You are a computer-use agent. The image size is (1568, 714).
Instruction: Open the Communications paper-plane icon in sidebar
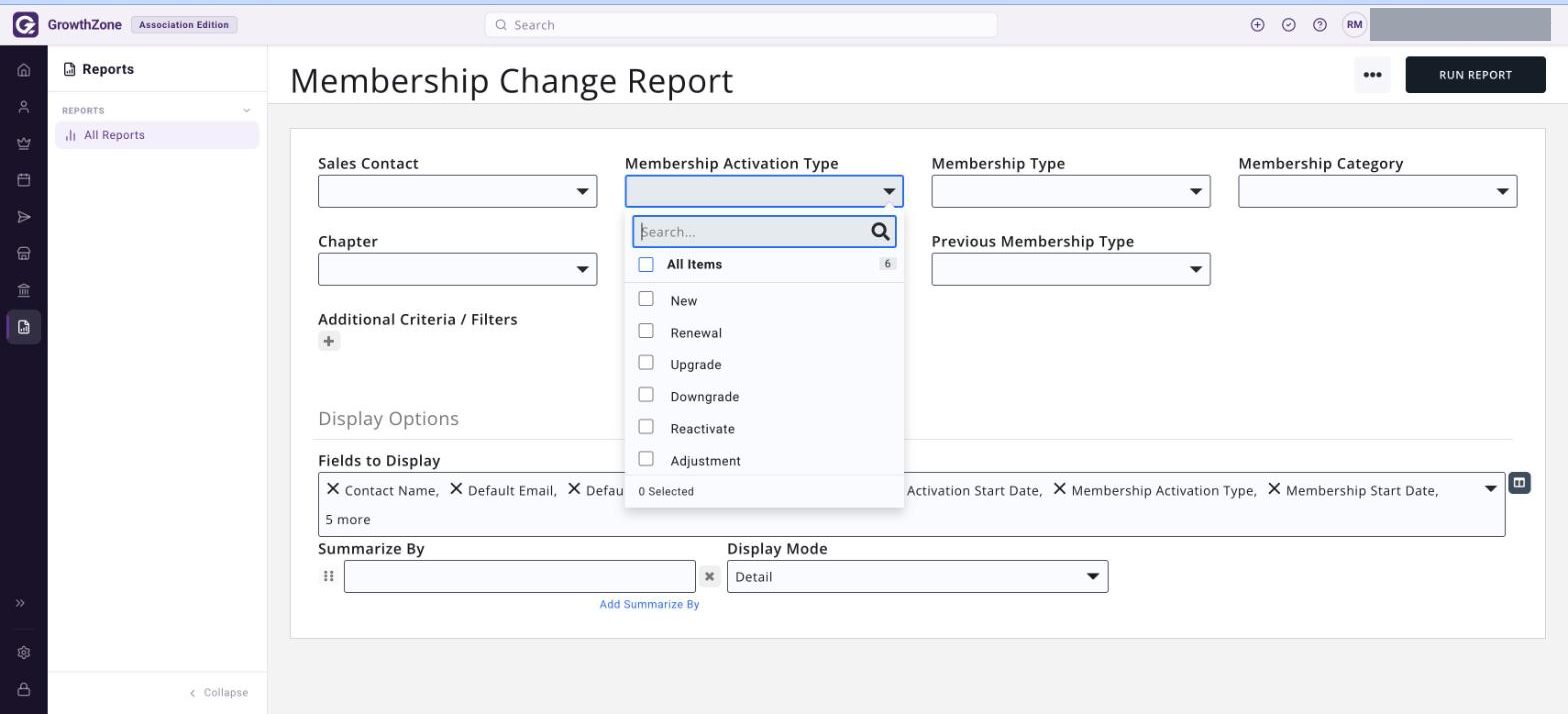[x=24, y=217]
